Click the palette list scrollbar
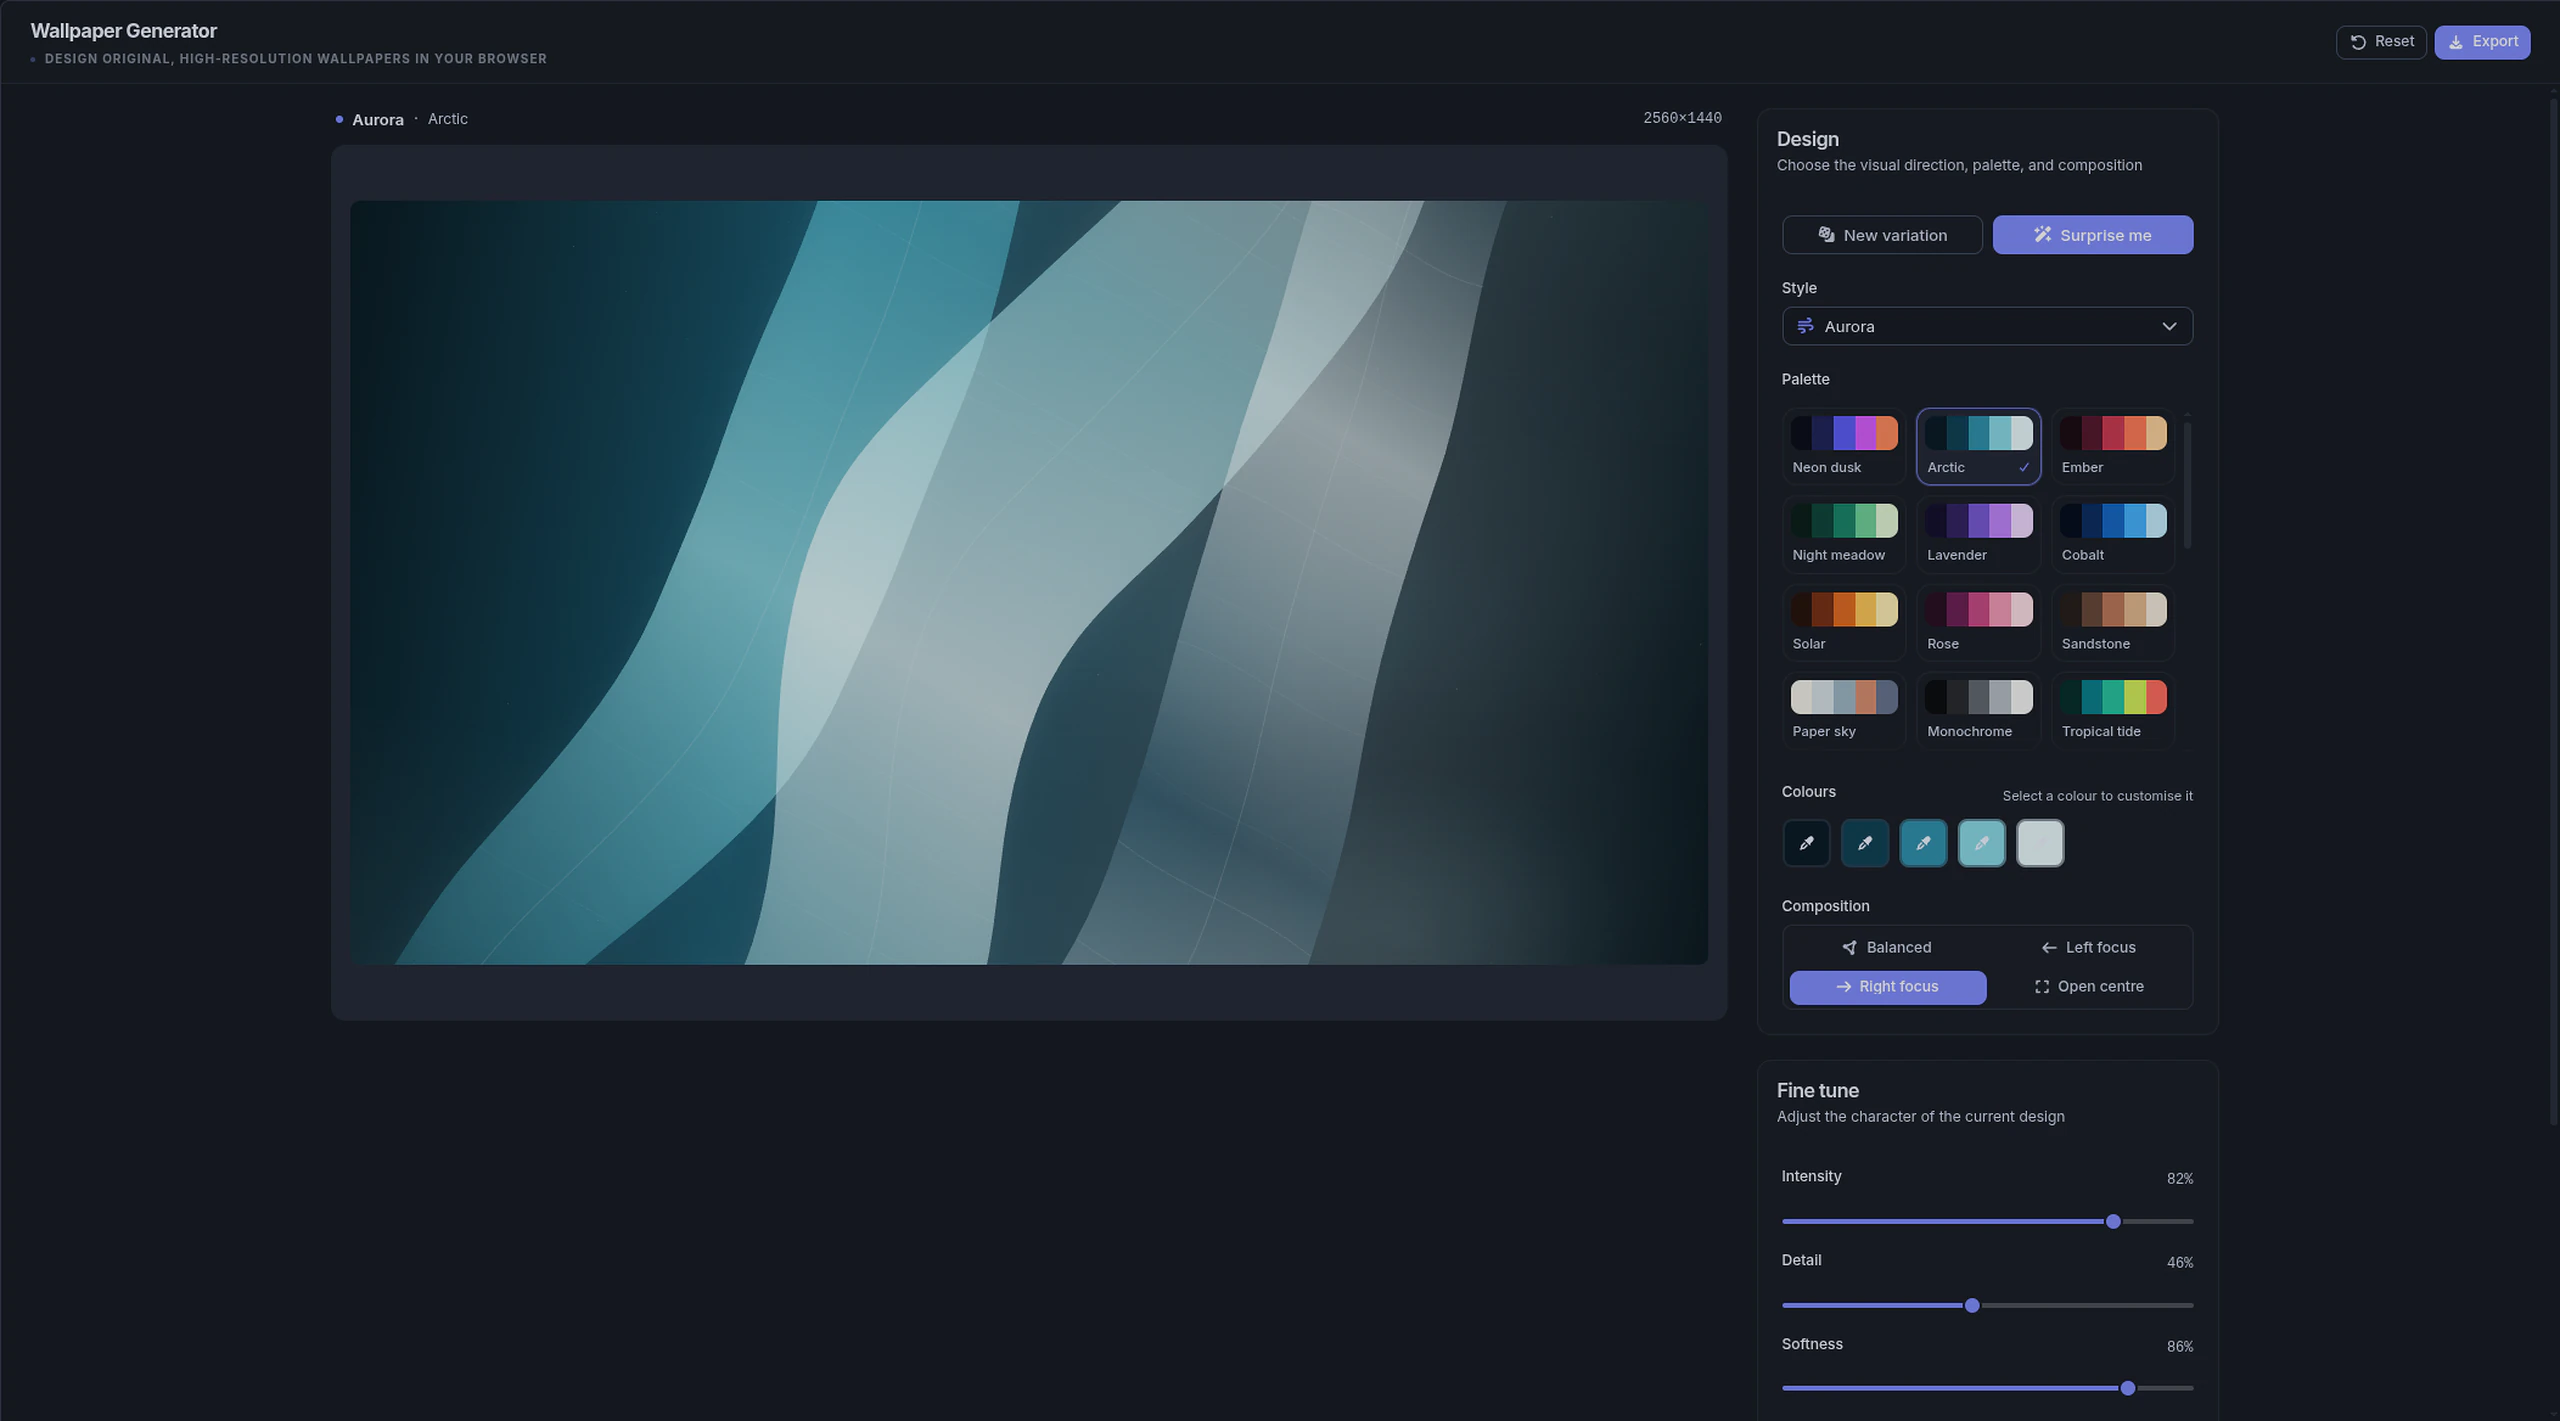Image resolution: width=2560 pixels, height=1421 pixels. click(x=2188, y=485)
